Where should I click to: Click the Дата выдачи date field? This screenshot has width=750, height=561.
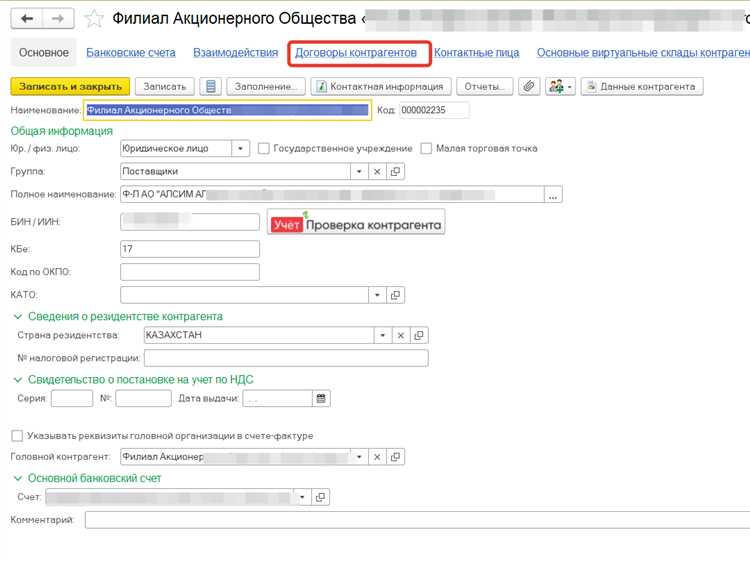point(277,398)
